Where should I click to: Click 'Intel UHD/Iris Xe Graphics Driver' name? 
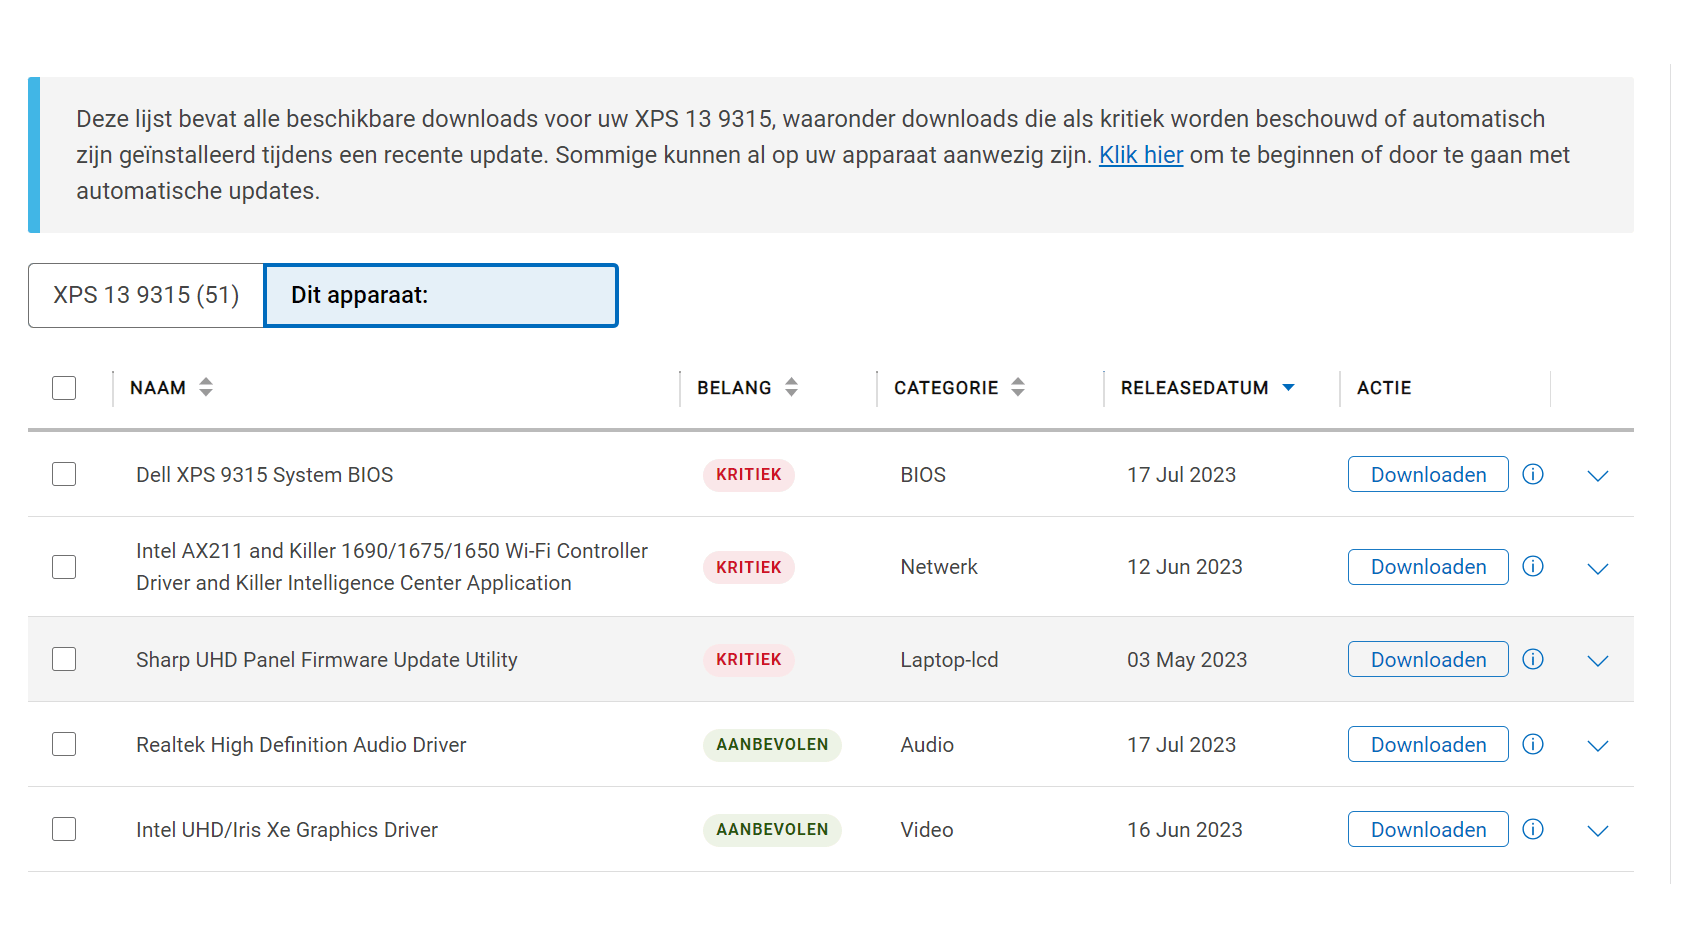pos(287,829)
